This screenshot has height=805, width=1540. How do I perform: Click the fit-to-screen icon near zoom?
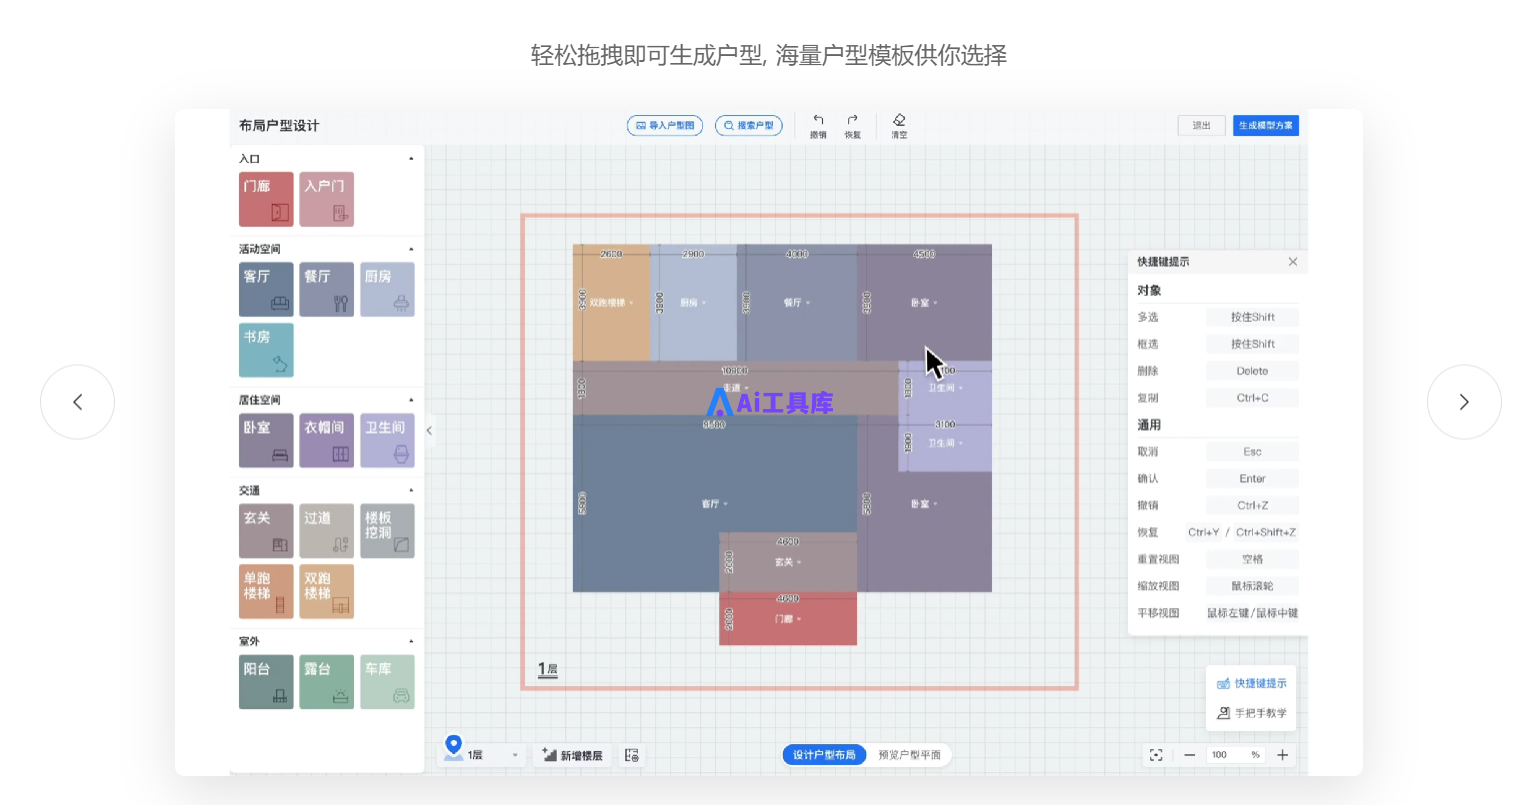click(x=1156, y=755)
